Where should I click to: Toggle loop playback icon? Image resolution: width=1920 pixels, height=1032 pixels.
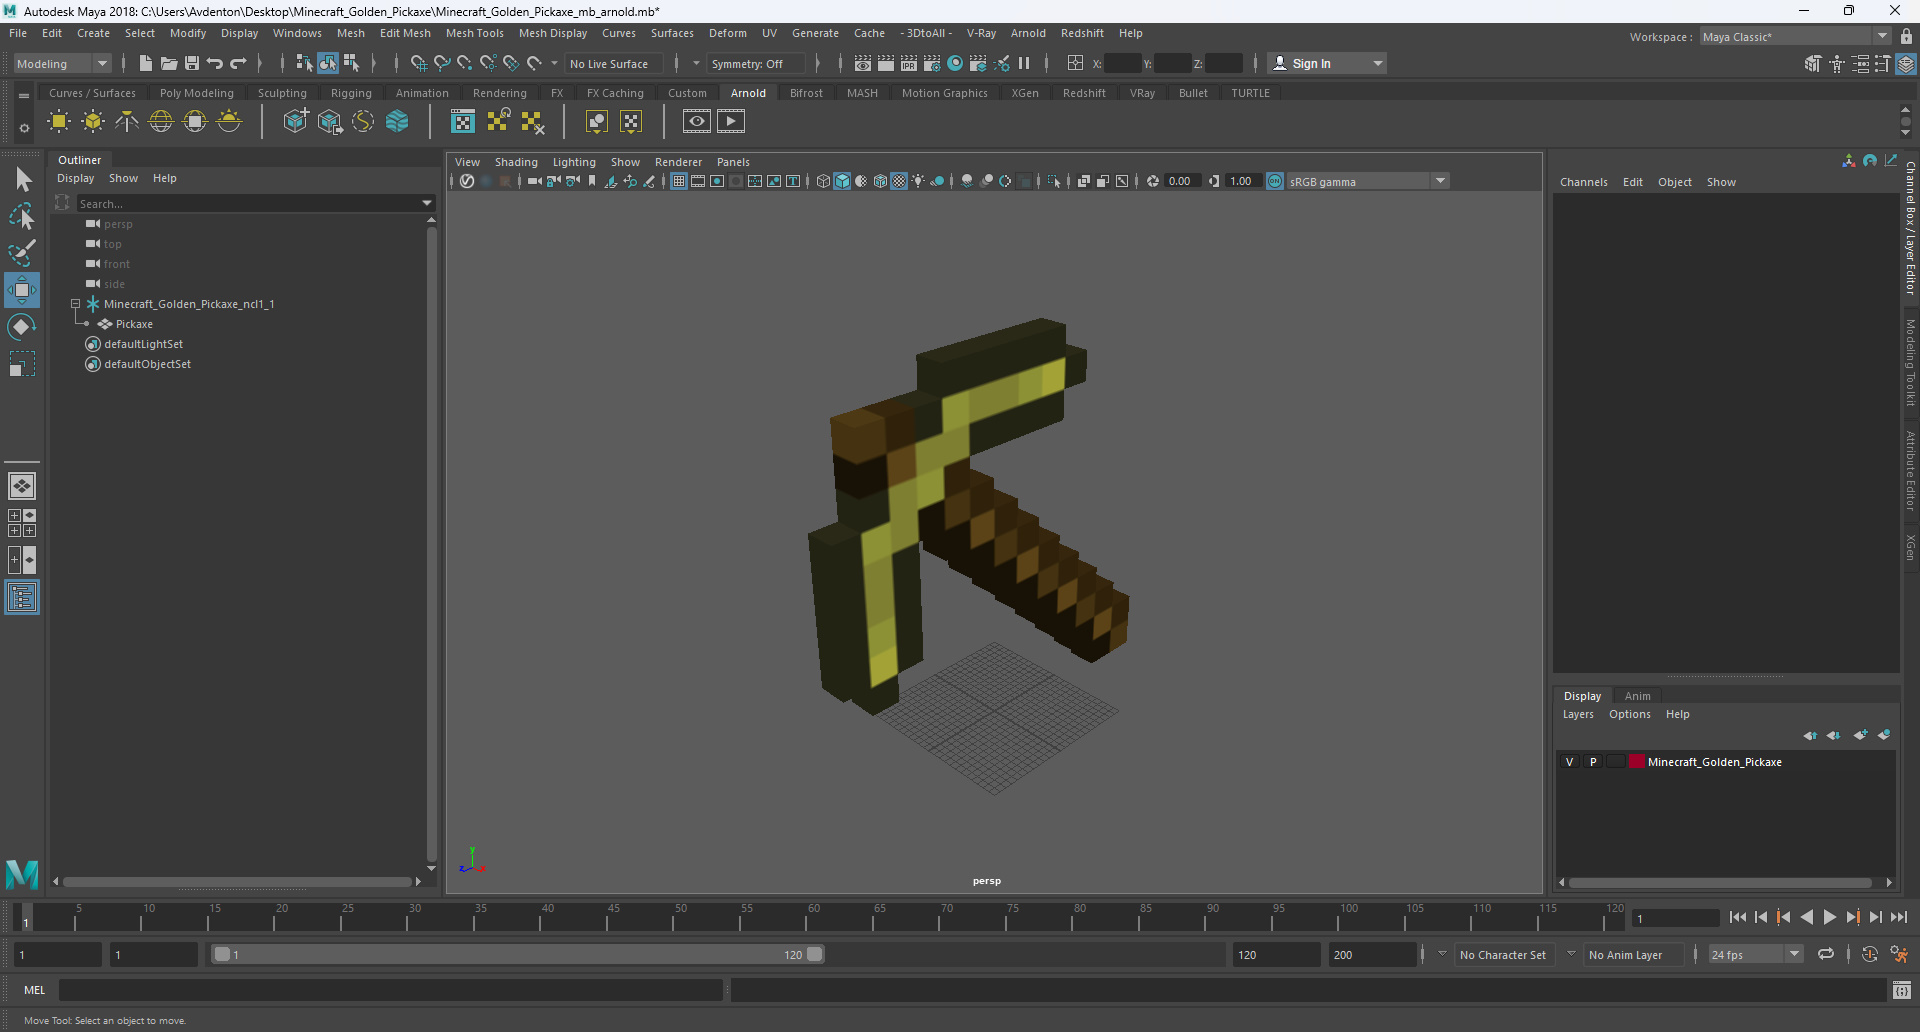[1826, 955]
